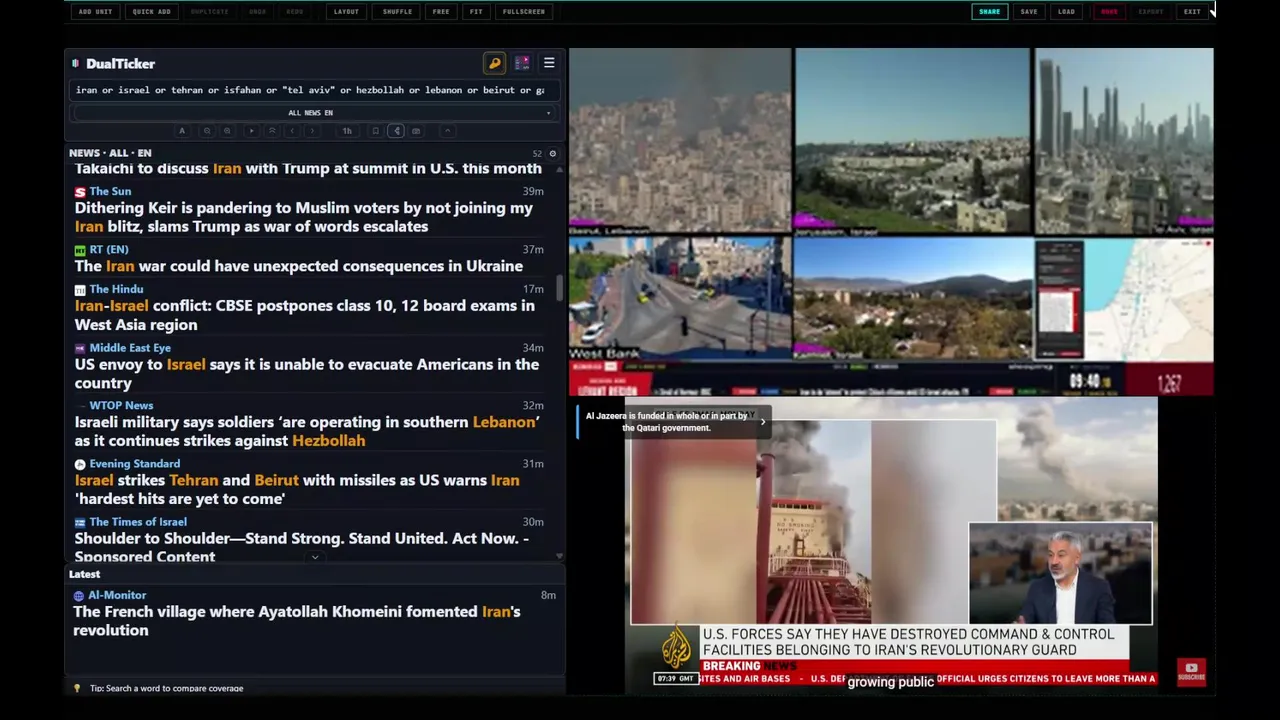Collapse the ticker toolbar with the up chevron
This screenshot has height=720, width=1280.
pyautogui.click(x=447, y=131)
